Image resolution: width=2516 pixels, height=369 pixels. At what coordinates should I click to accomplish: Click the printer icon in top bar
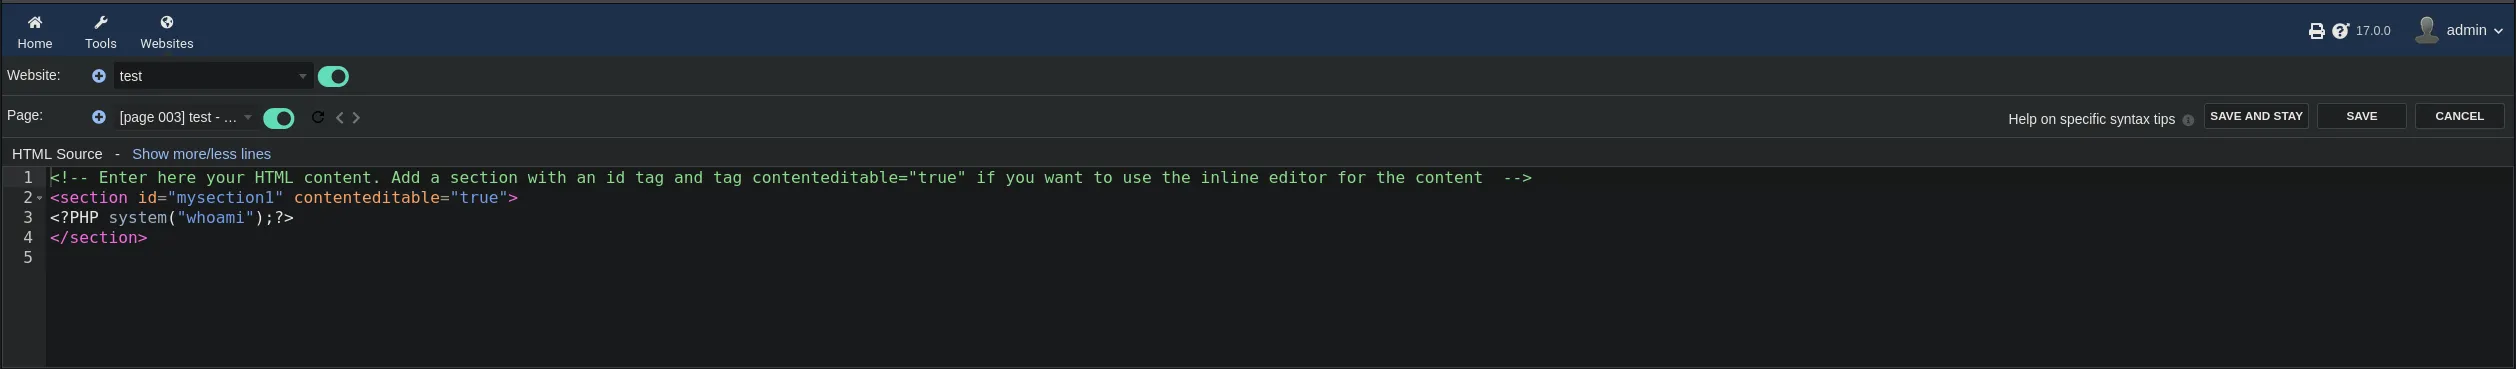click(2316, 31)
